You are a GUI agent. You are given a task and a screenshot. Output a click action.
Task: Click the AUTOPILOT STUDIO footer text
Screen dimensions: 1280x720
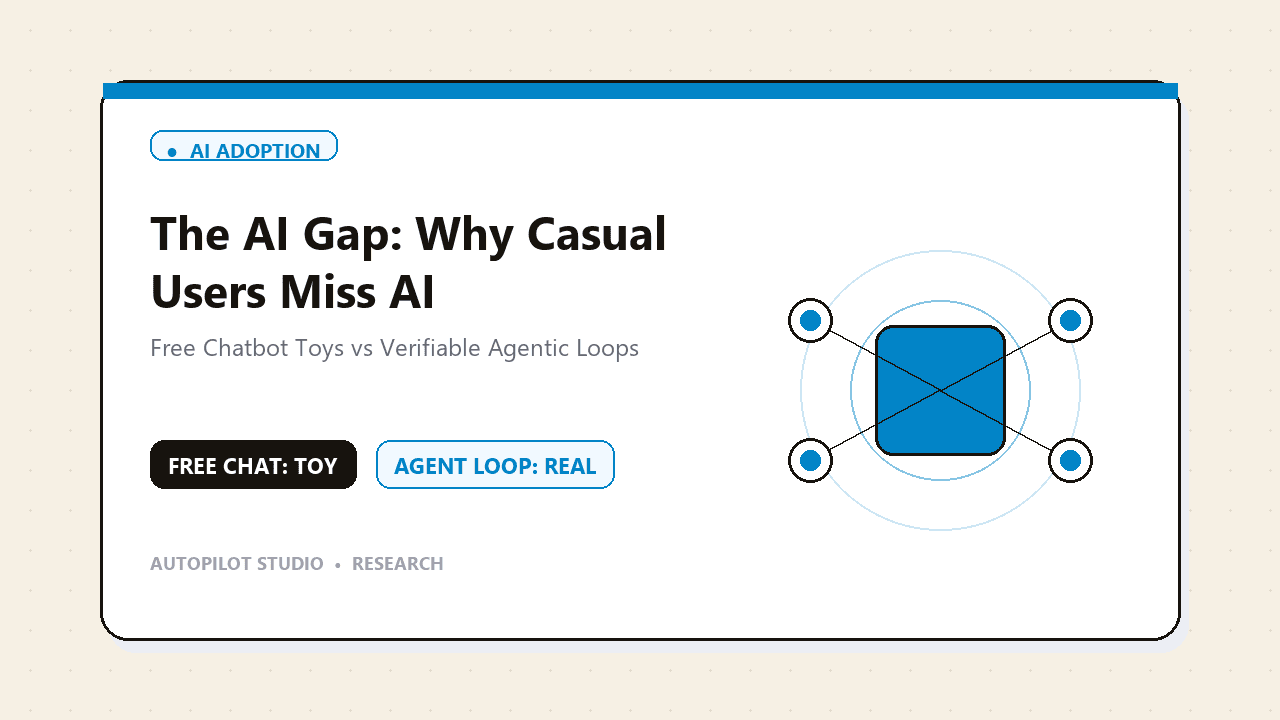tap(237, 564)
